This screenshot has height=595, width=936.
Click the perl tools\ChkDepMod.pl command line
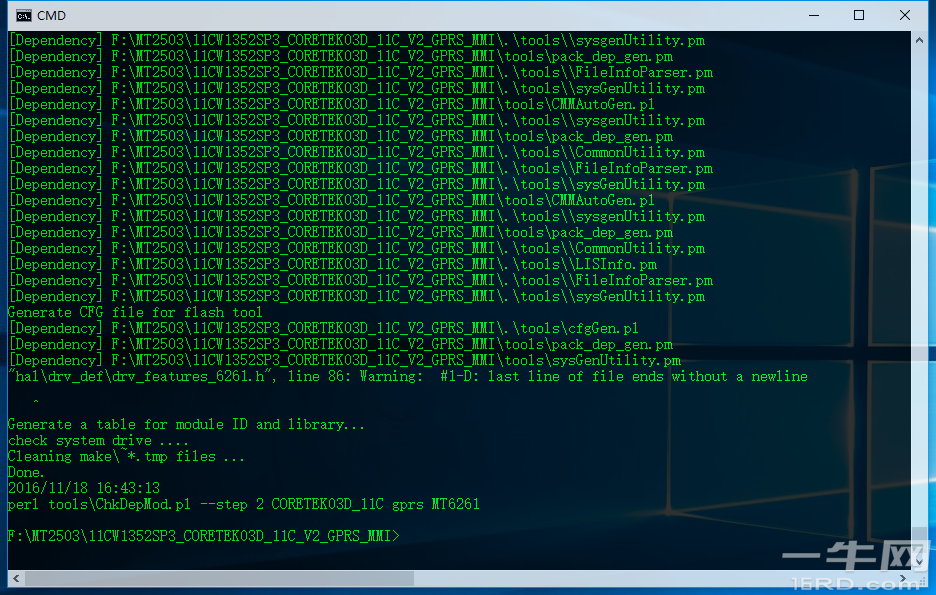pyautogui.click(x=243, y=504)
